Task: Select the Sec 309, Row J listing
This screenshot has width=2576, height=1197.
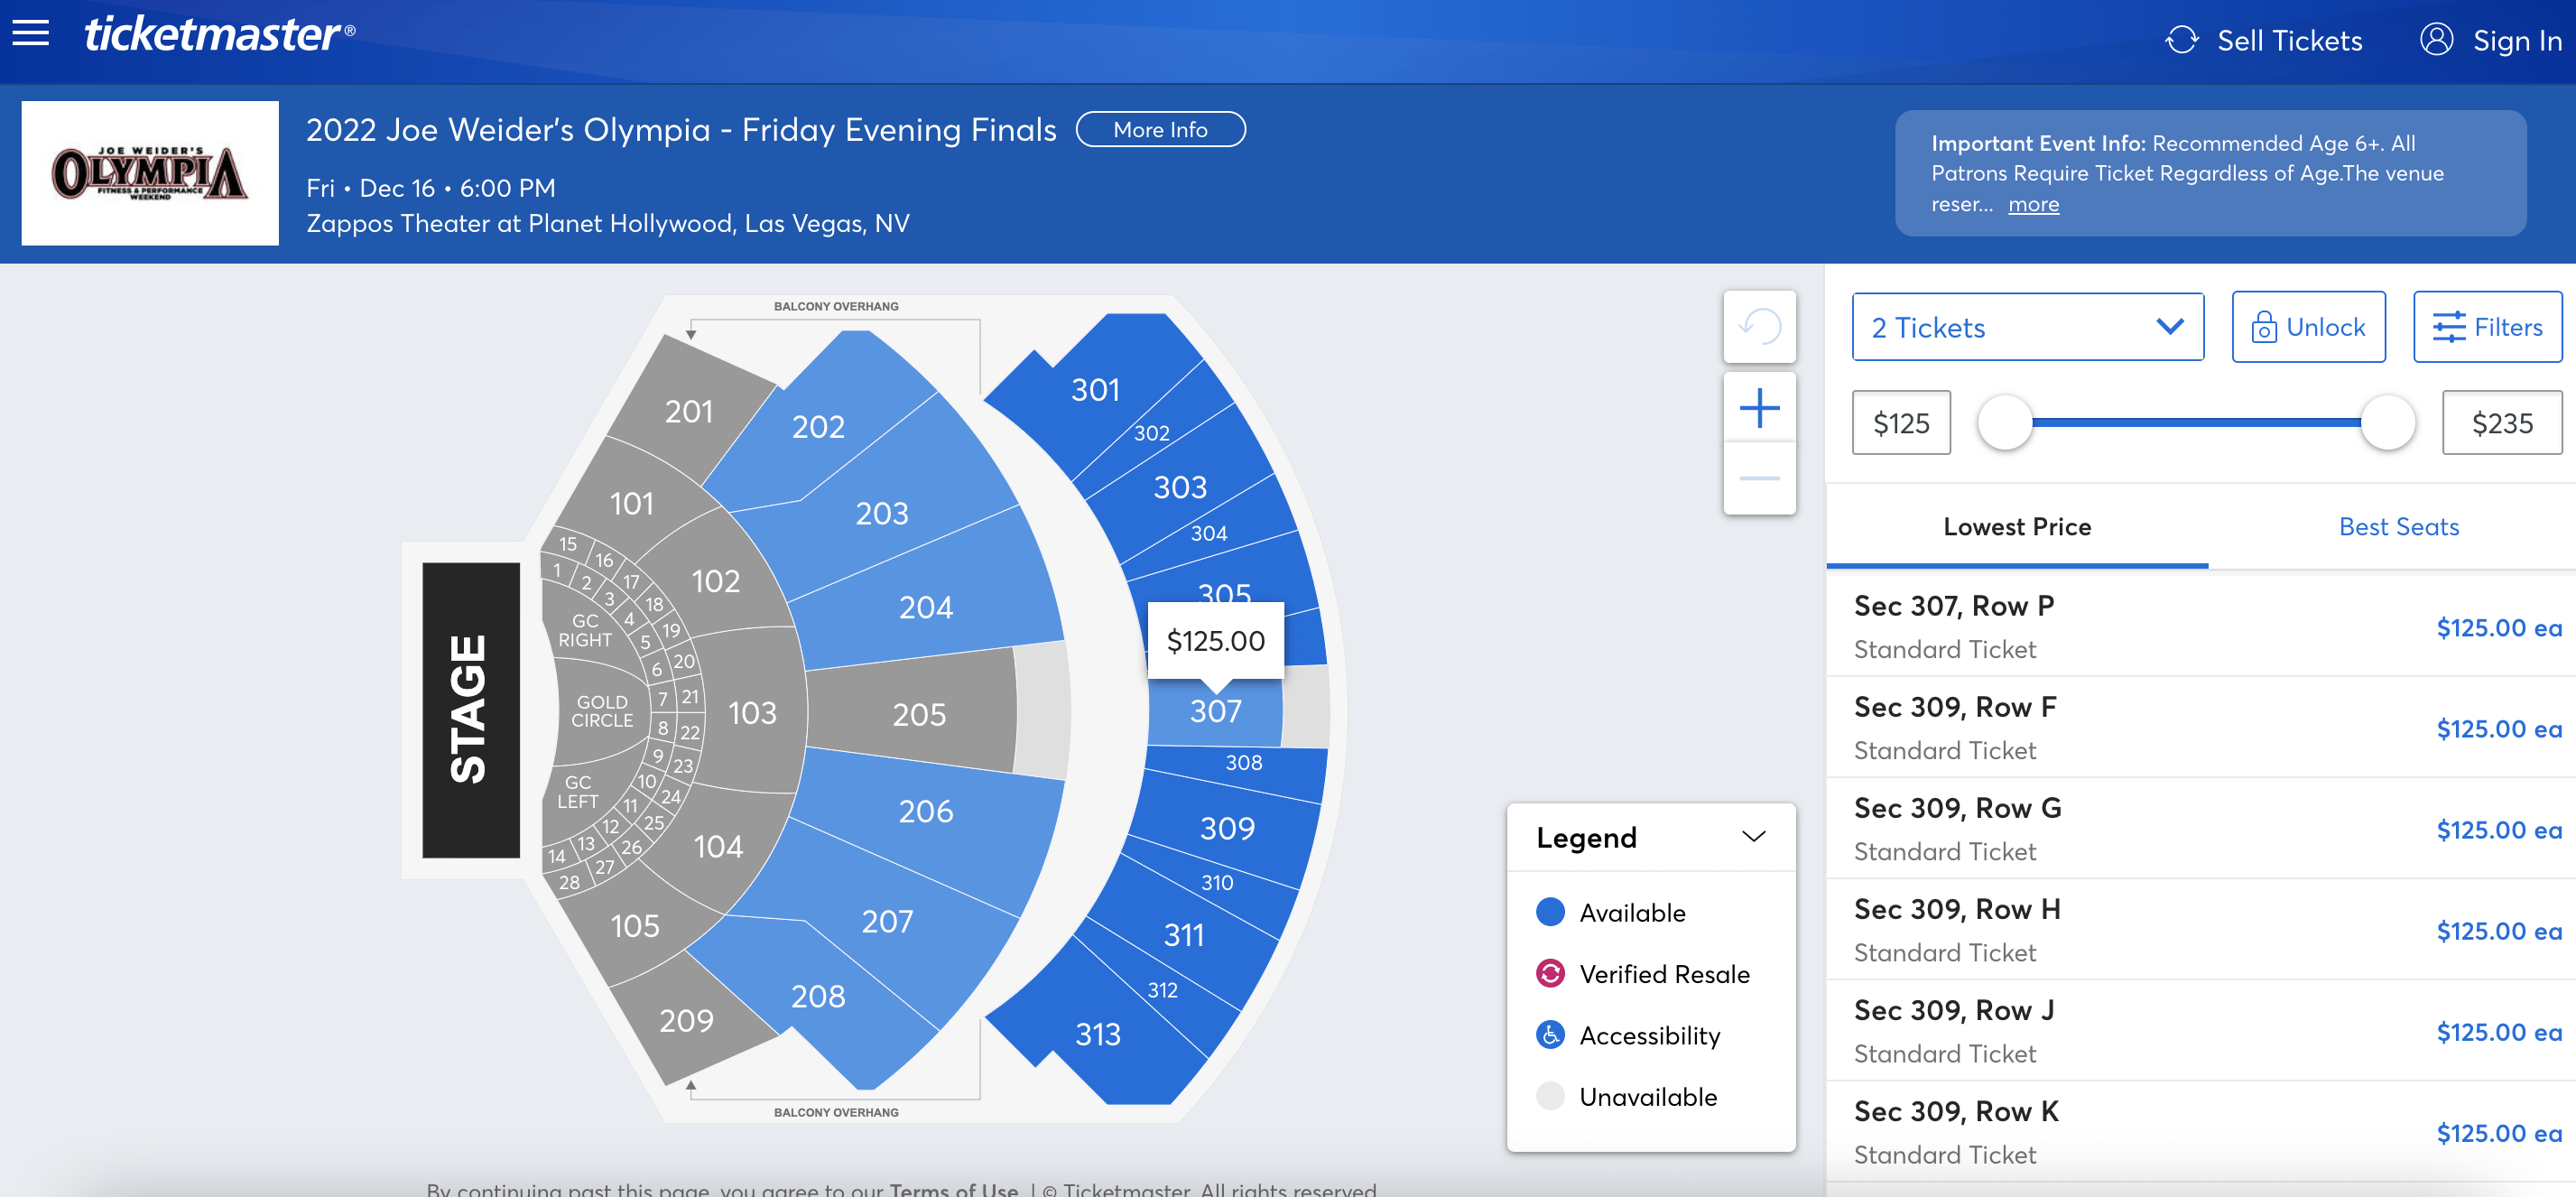Action: click(x=2200, y=1030)
